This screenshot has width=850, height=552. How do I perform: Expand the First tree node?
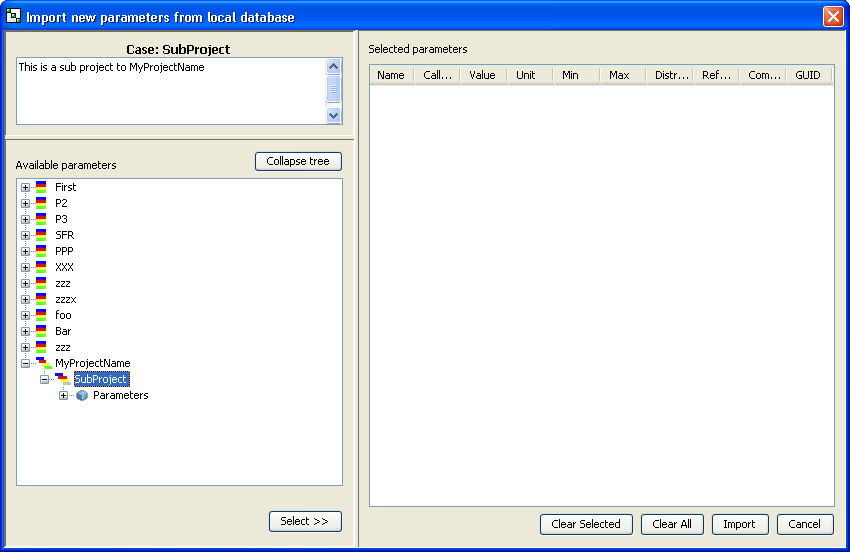(x=25, y=188)
